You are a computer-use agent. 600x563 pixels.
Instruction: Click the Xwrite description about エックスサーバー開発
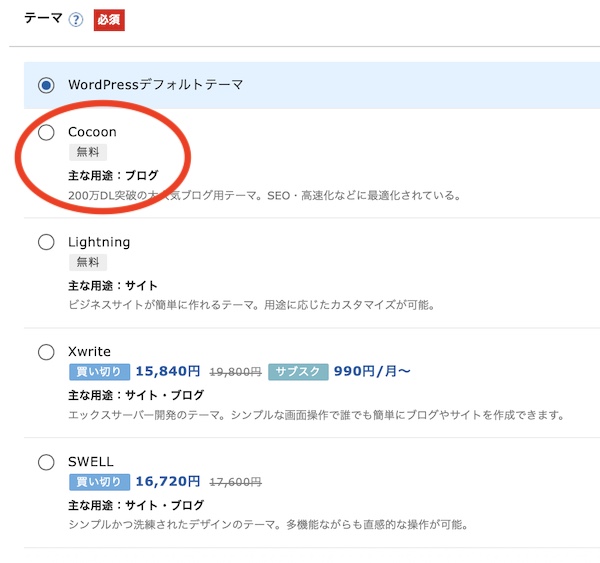[316, 415]
